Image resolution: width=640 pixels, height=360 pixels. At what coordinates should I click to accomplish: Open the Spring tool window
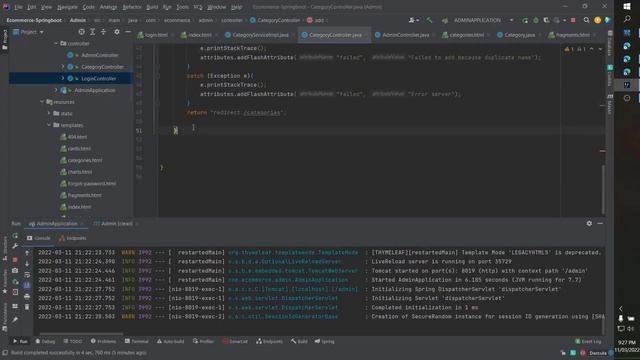pos(324,341)
